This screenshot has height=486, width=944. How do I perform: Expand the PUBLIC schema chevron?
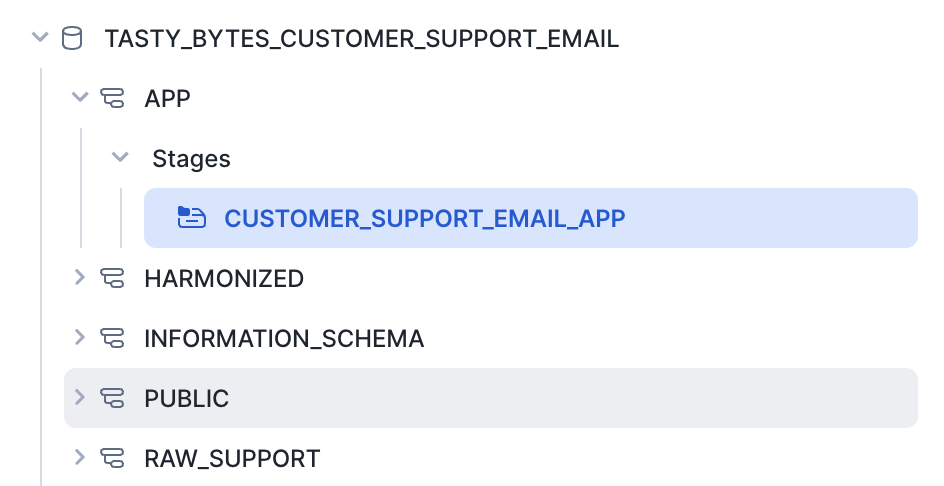point(81,398)
